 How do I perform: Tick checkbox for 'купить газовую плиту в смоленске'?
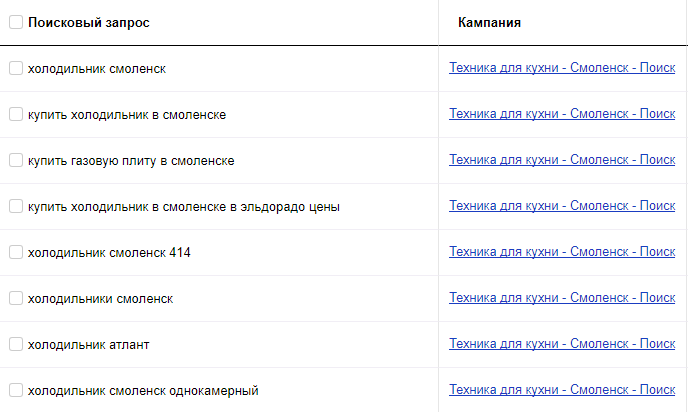(16, 160)
